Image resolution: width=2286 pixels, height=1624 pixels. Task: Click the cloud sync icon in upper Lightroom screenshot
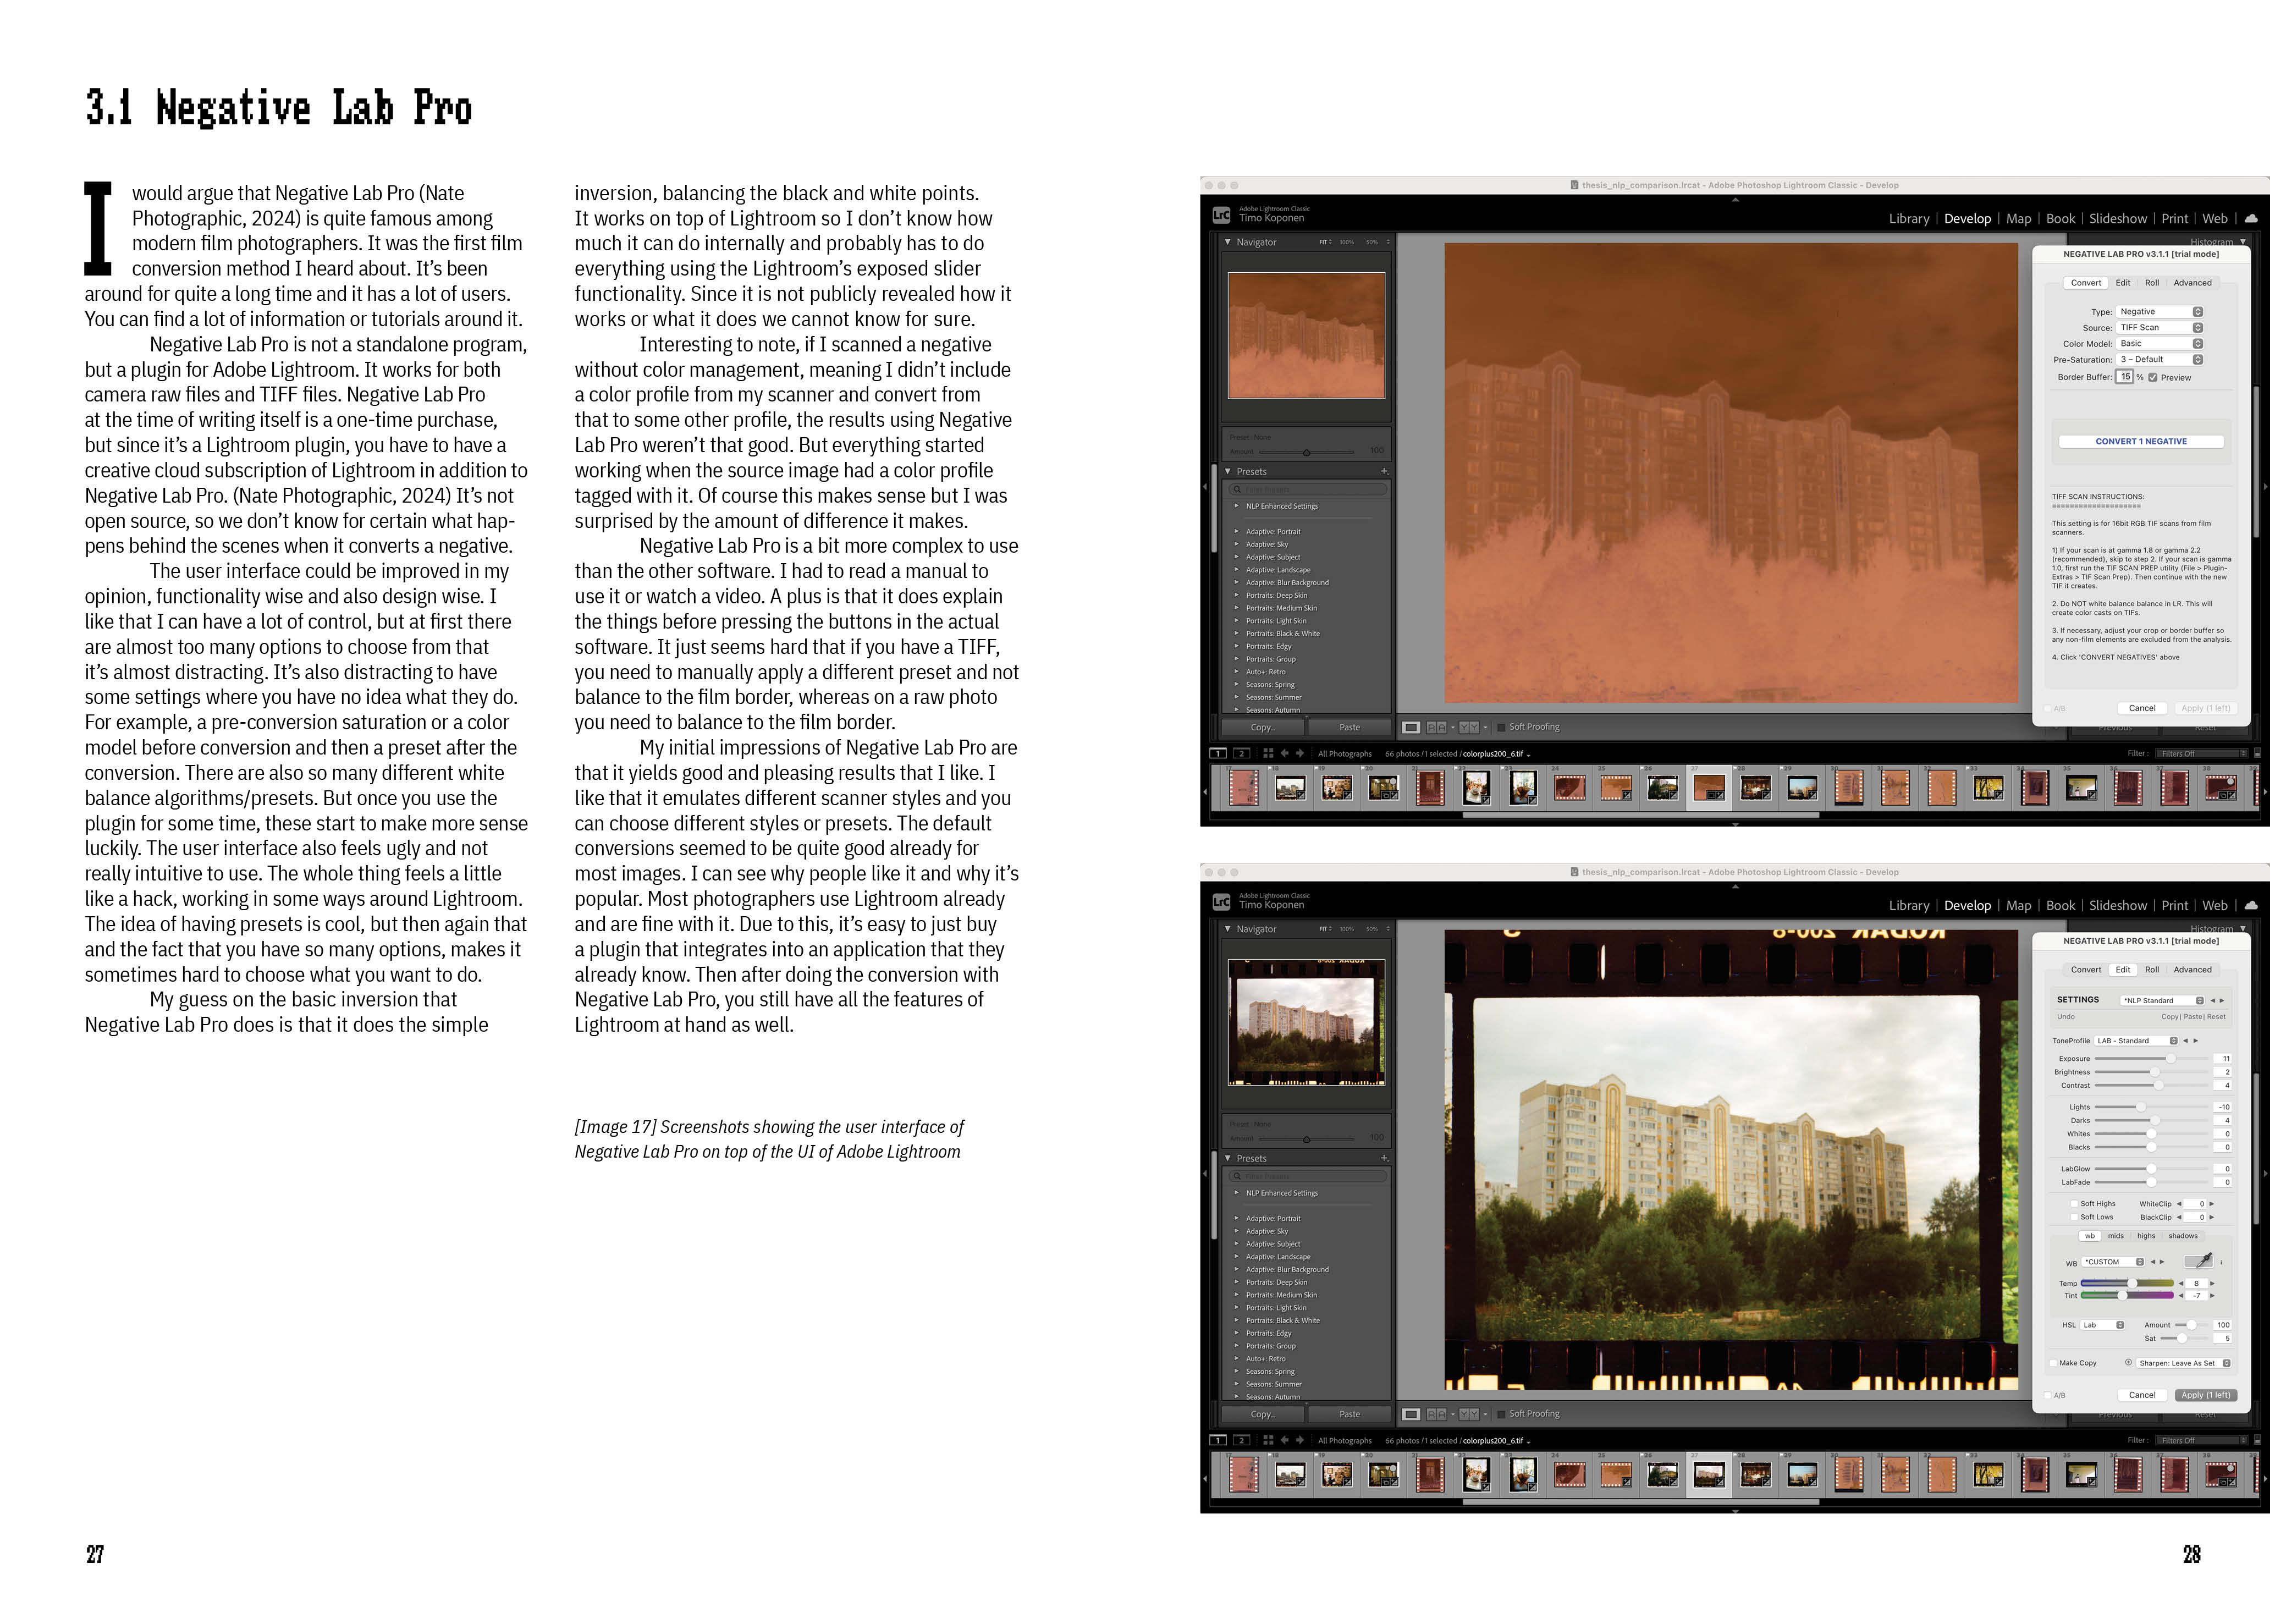[x=2251, y=218]
